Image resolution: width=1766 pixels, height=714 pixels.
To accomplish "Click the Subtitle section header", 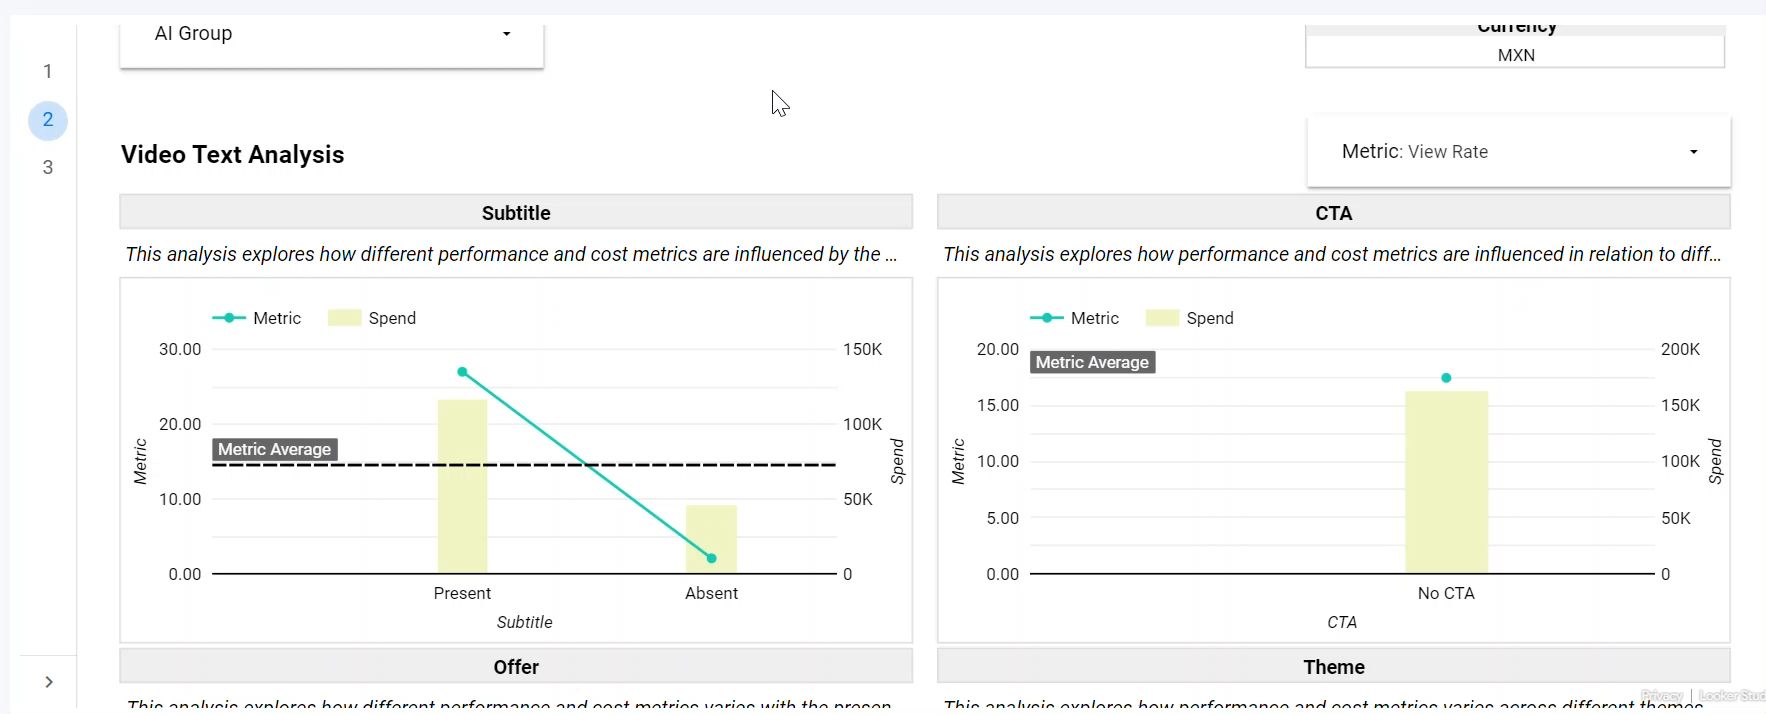I will click(x=516, y=213).
